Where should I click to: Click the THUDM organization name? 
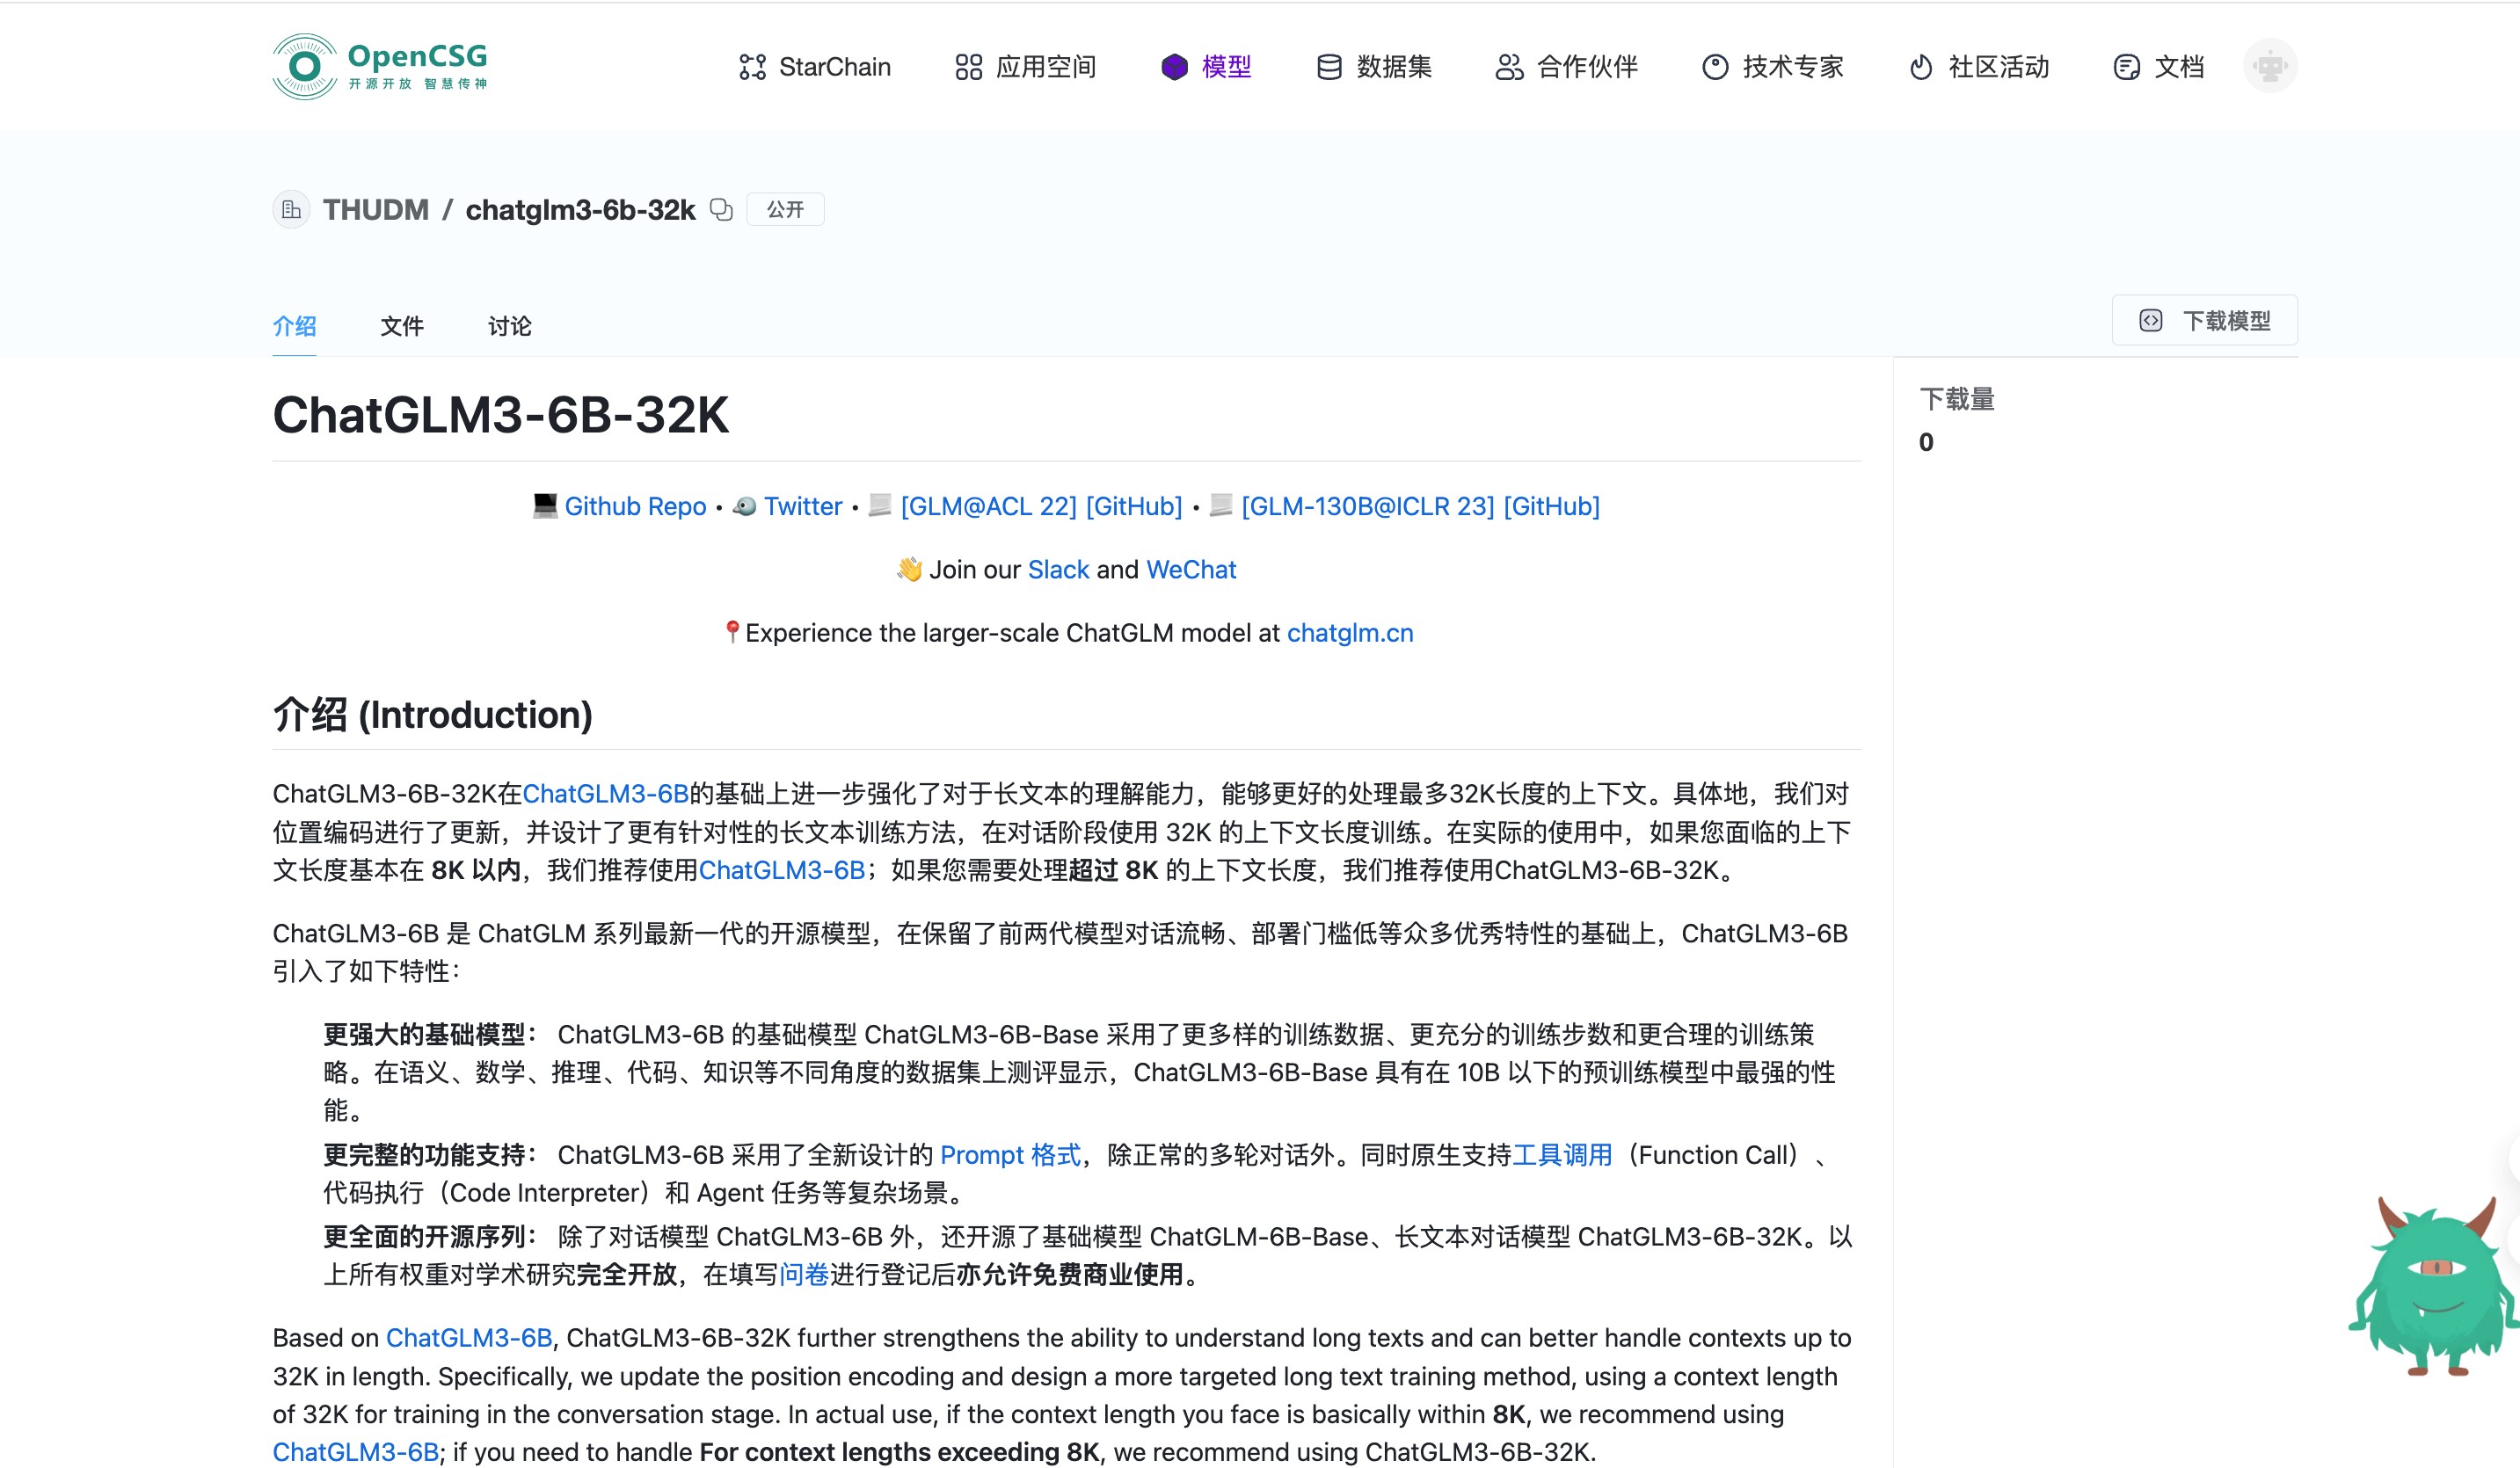coord(375,210)
